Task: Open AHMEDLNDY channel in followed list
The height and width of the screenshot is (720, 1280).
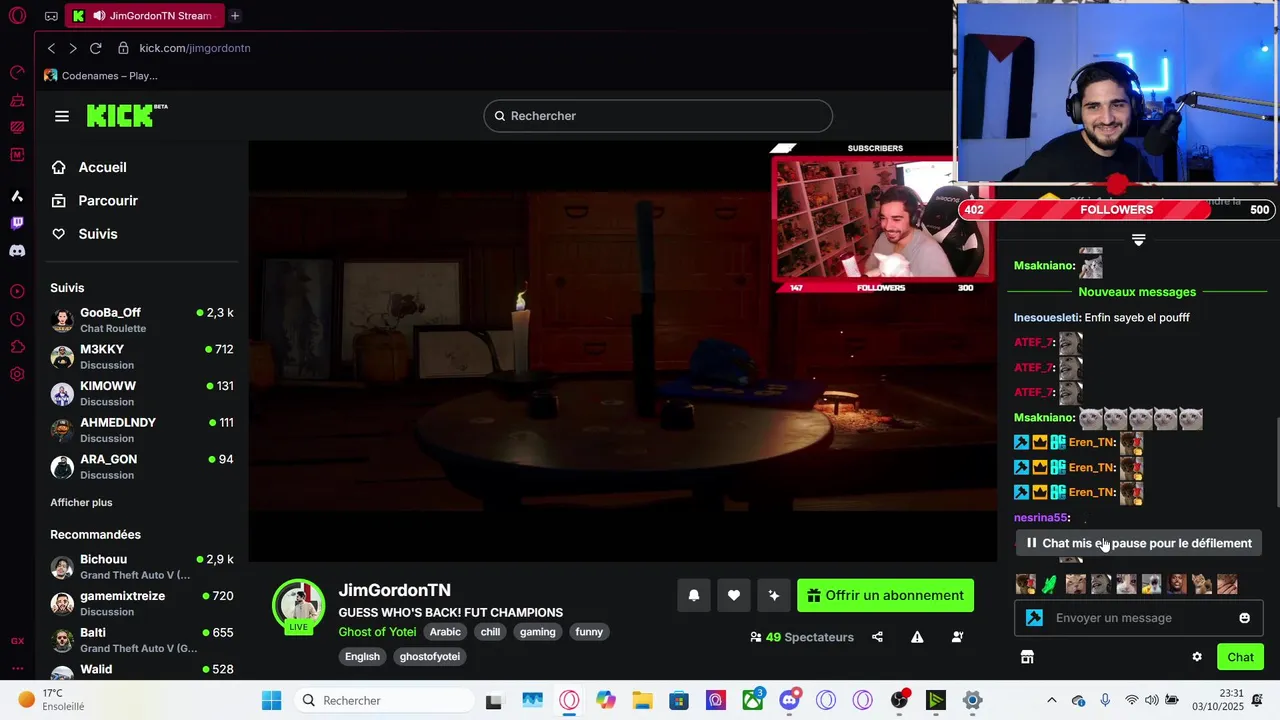Action: (142, 430)
